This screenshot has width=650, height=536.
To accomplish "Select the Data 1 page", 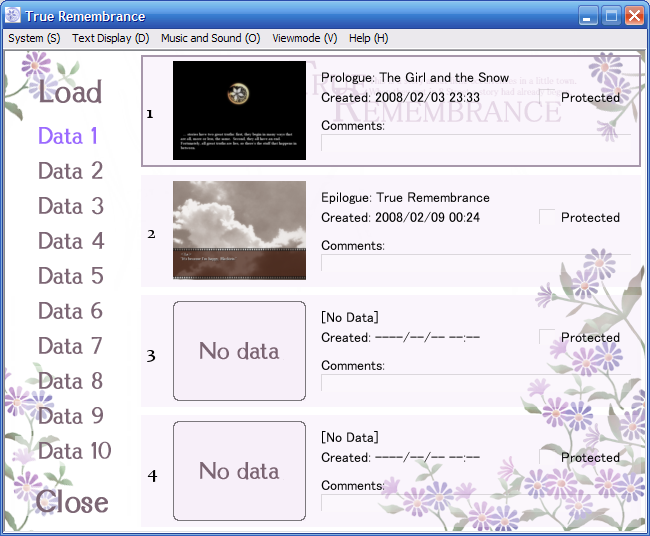I will pyautogui.click(x=68, y=136).
